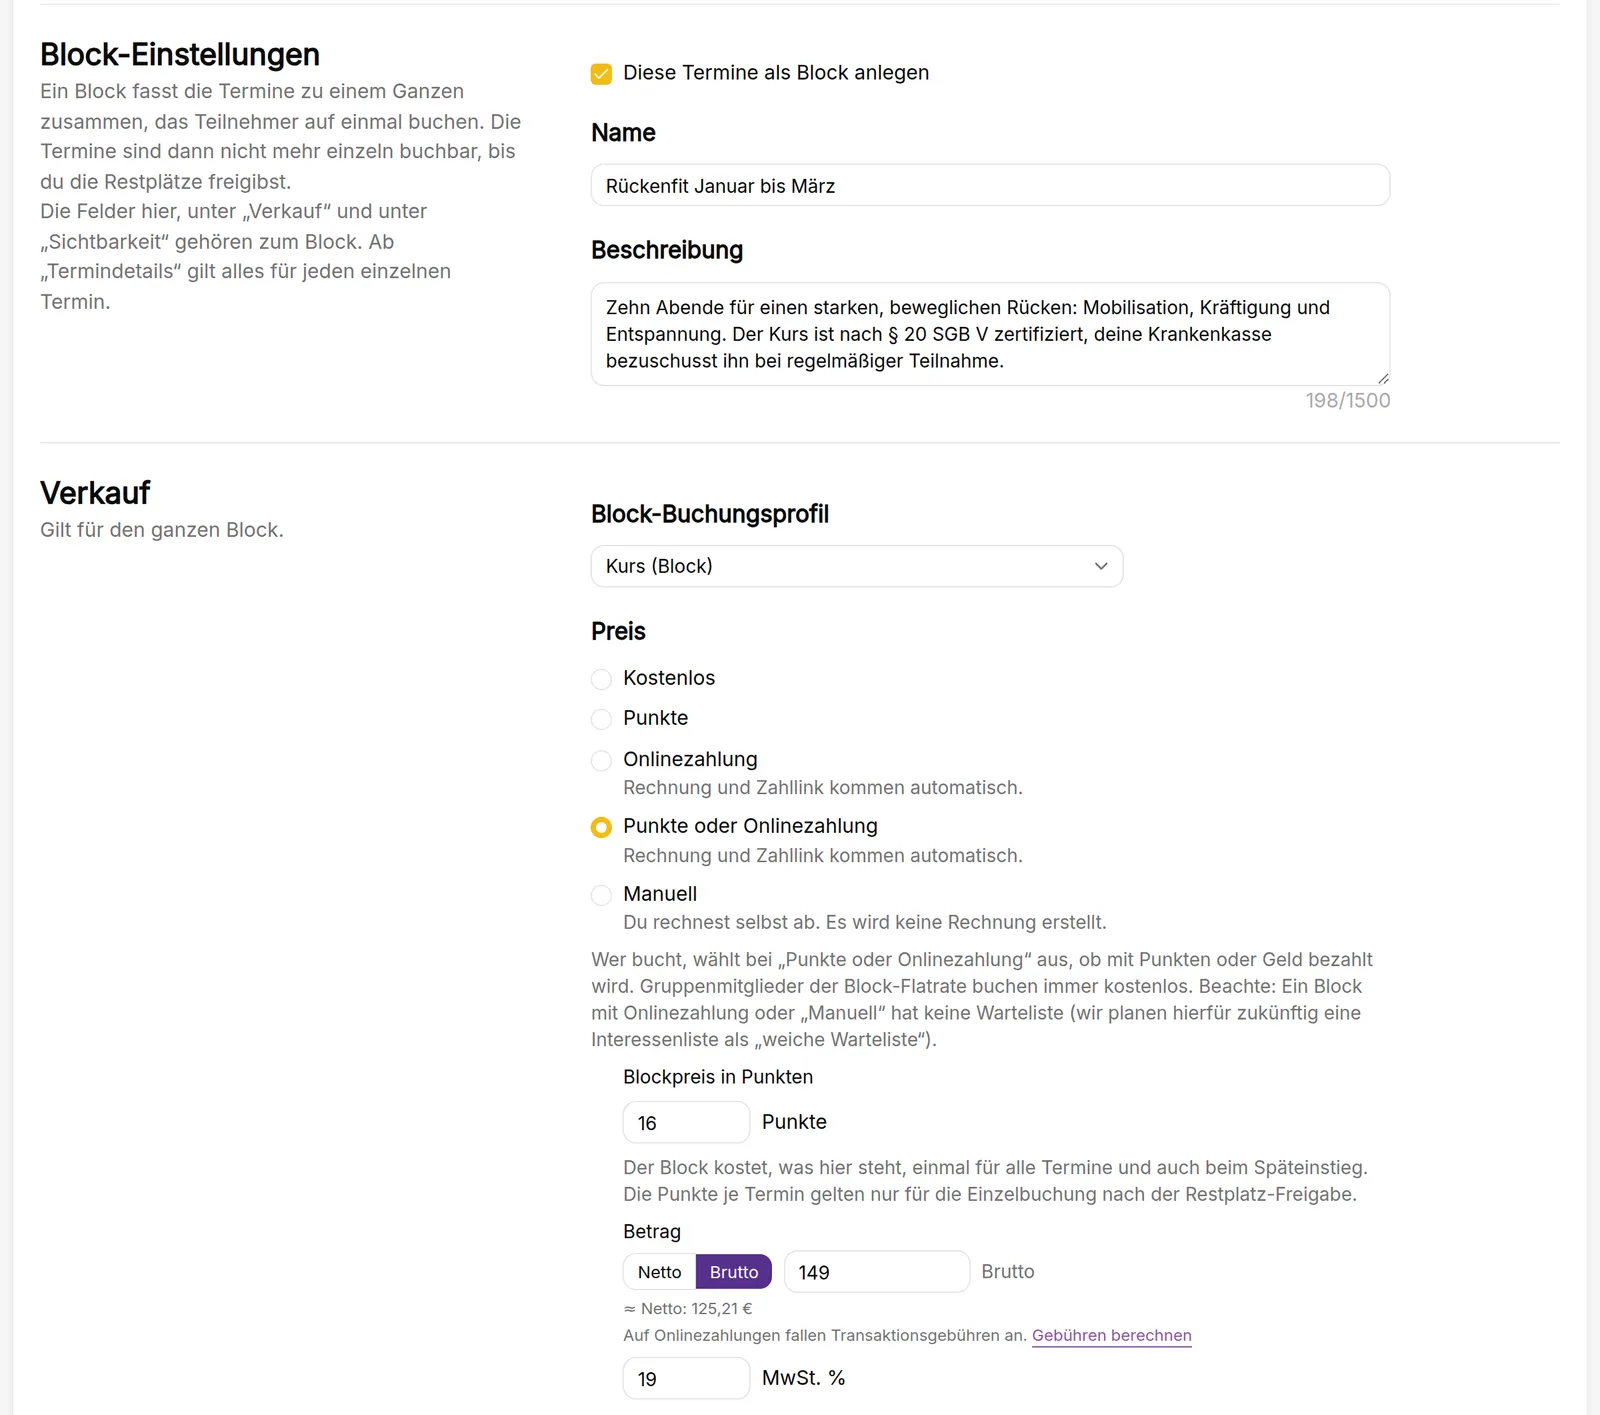Open the Block-Buchungsprofil dropdown
The image size is (1600, 1415).
857,566
